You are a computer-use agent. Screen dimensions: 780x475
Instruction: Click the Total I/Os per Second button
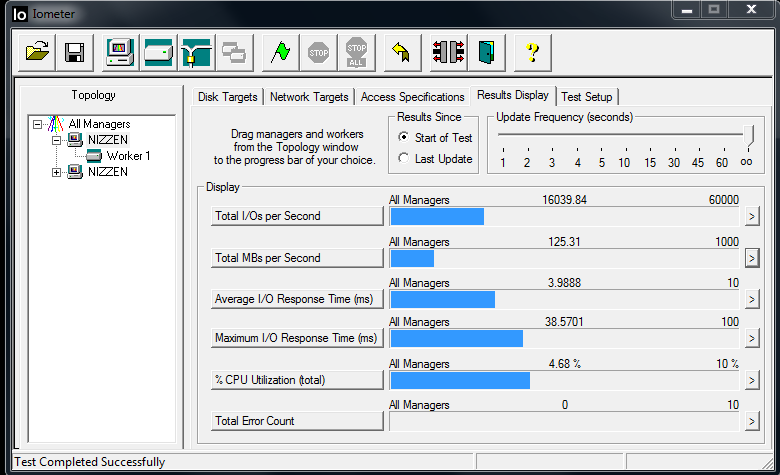click(297, 216)
